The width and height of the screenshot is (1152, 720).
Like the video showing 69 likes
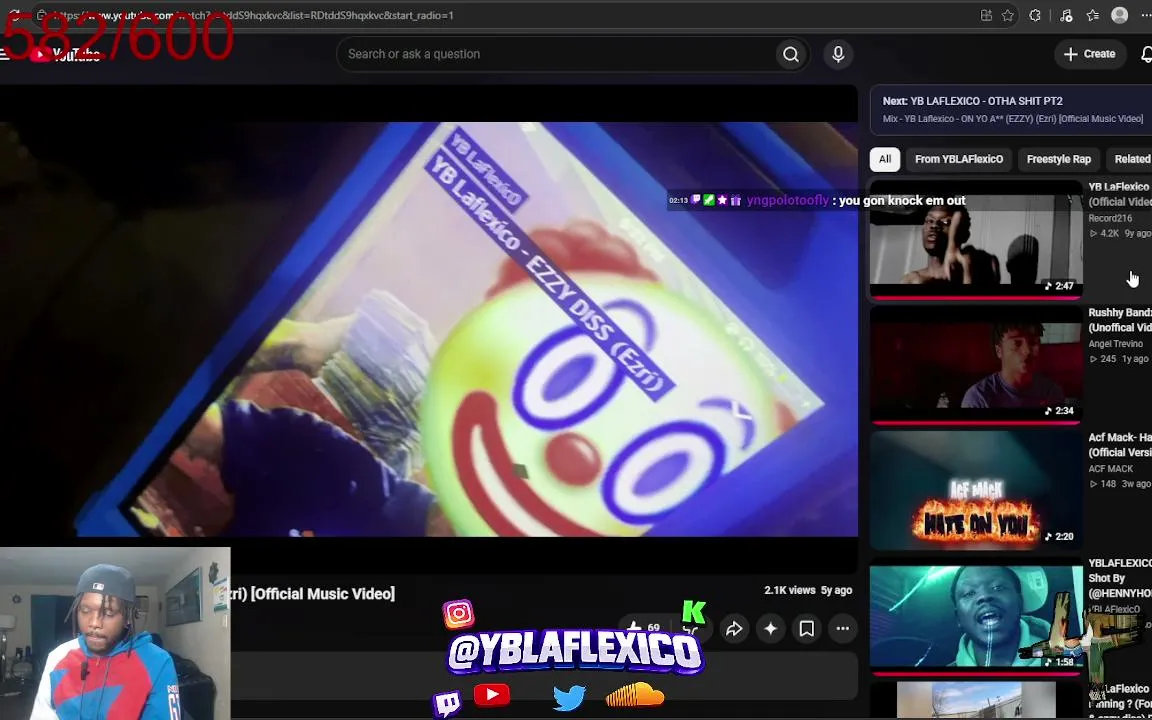642,628
